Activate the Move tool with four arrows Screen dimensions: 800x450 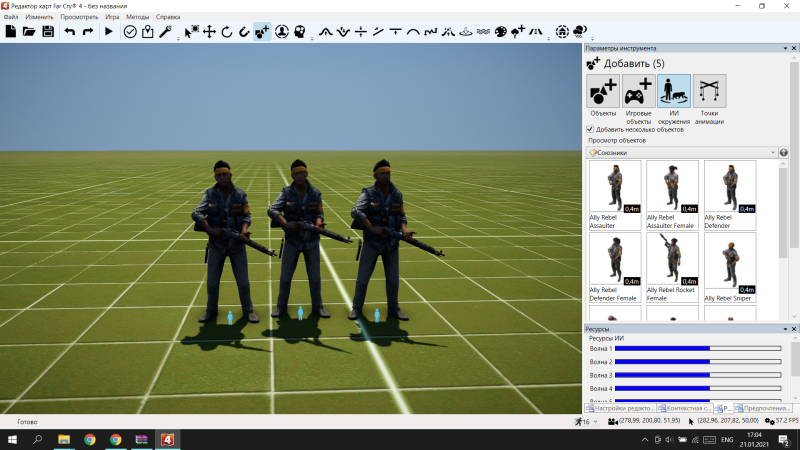click(209, 32)
